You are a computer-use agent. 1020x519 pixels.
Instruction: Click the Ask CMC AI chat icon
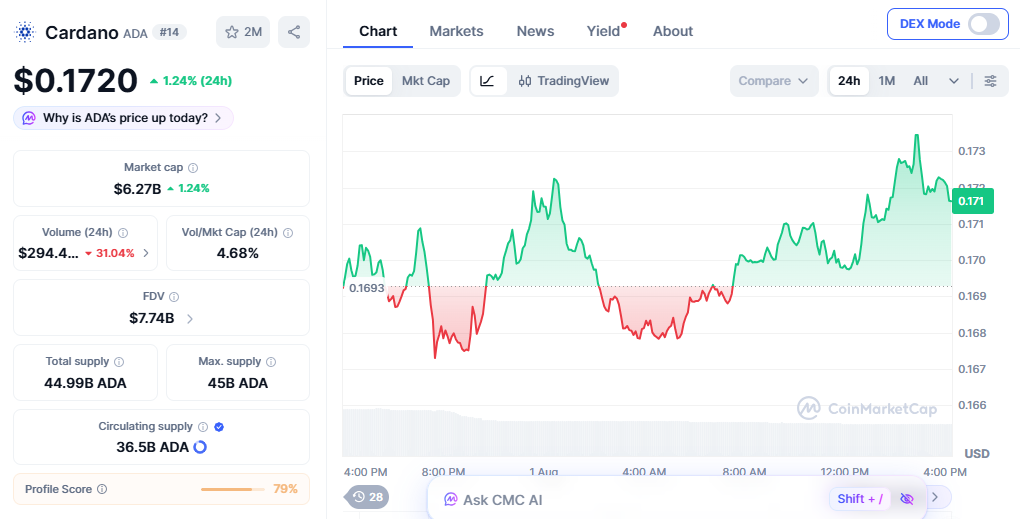point(450,499)
